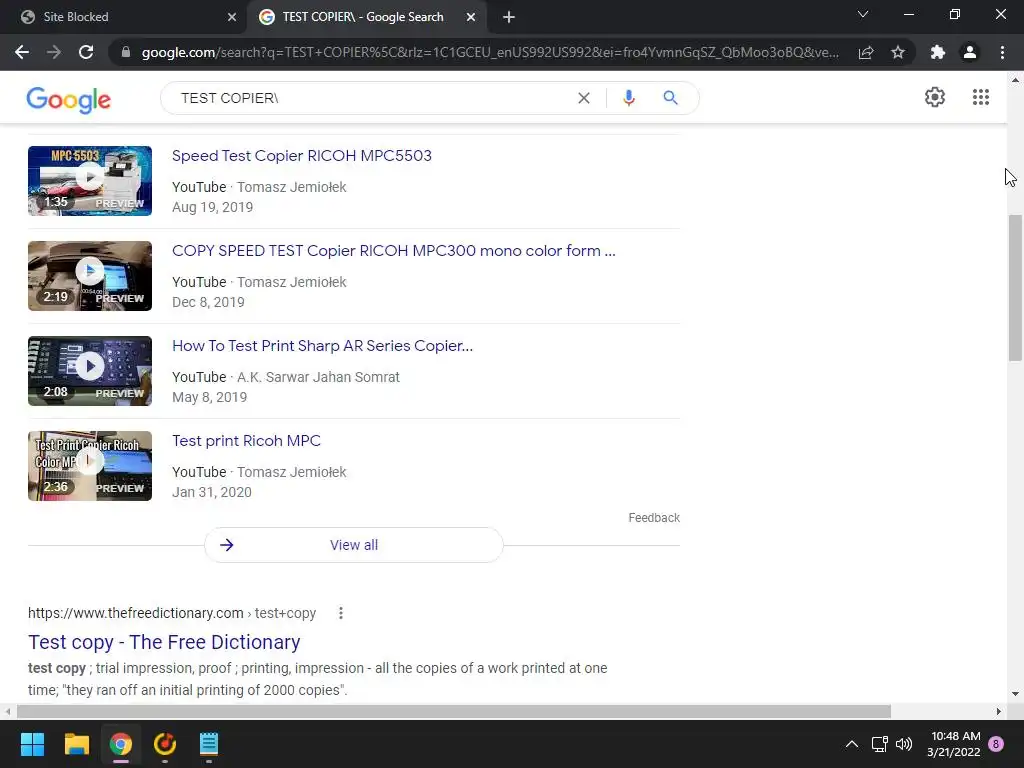Open Test print Ricoh MPC link
Screen dimensions: 1024x768
[x=246, y=441]
